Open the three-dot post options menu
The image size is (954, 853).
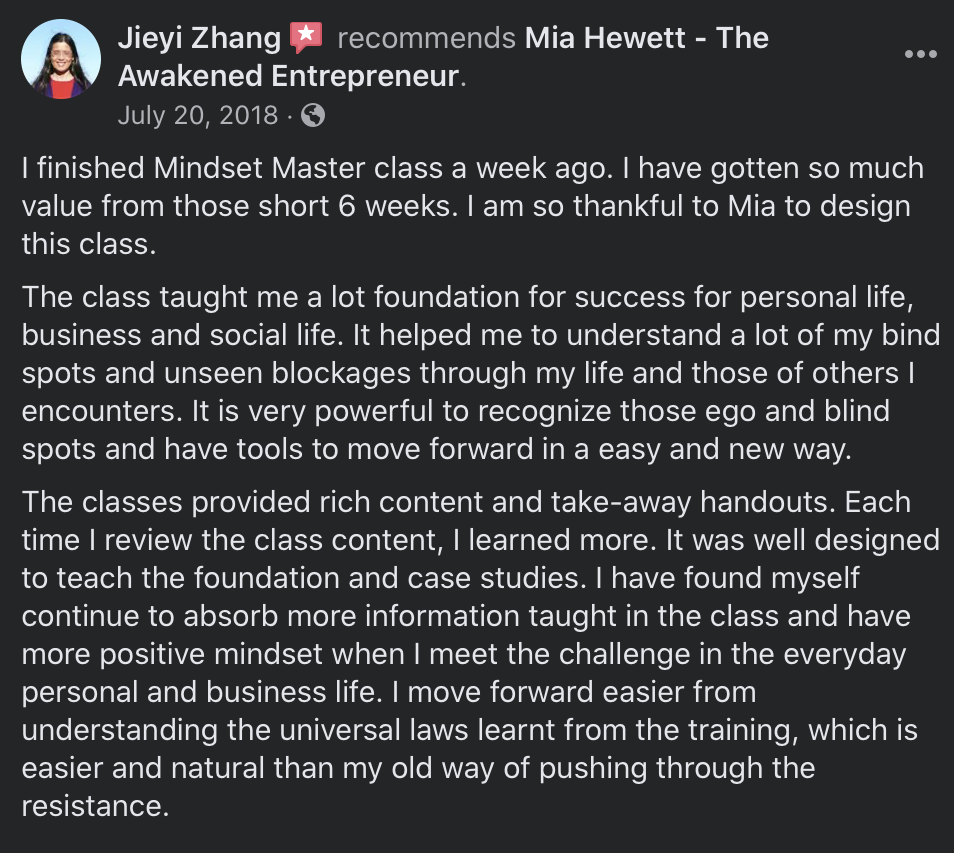920,54
